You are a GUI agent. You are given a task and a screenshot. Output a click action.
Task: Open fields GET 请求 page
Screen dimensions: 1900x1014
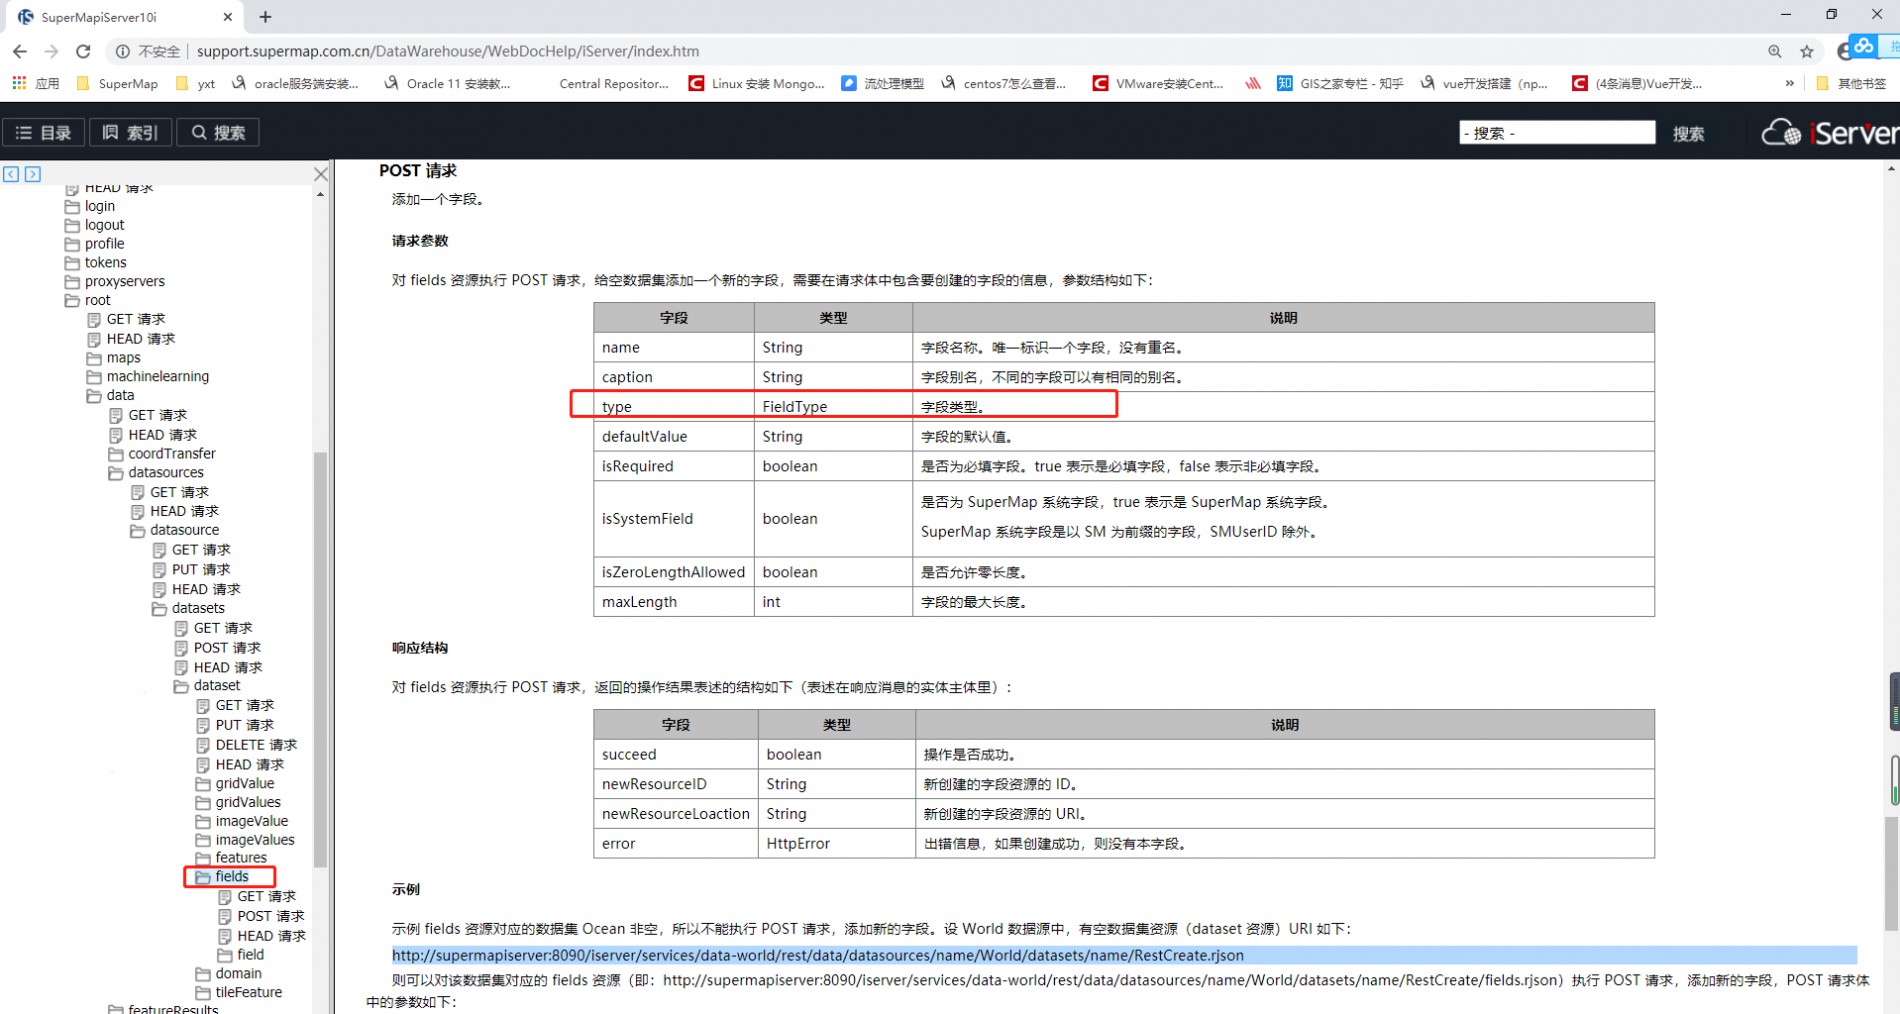tap(257, 897)
